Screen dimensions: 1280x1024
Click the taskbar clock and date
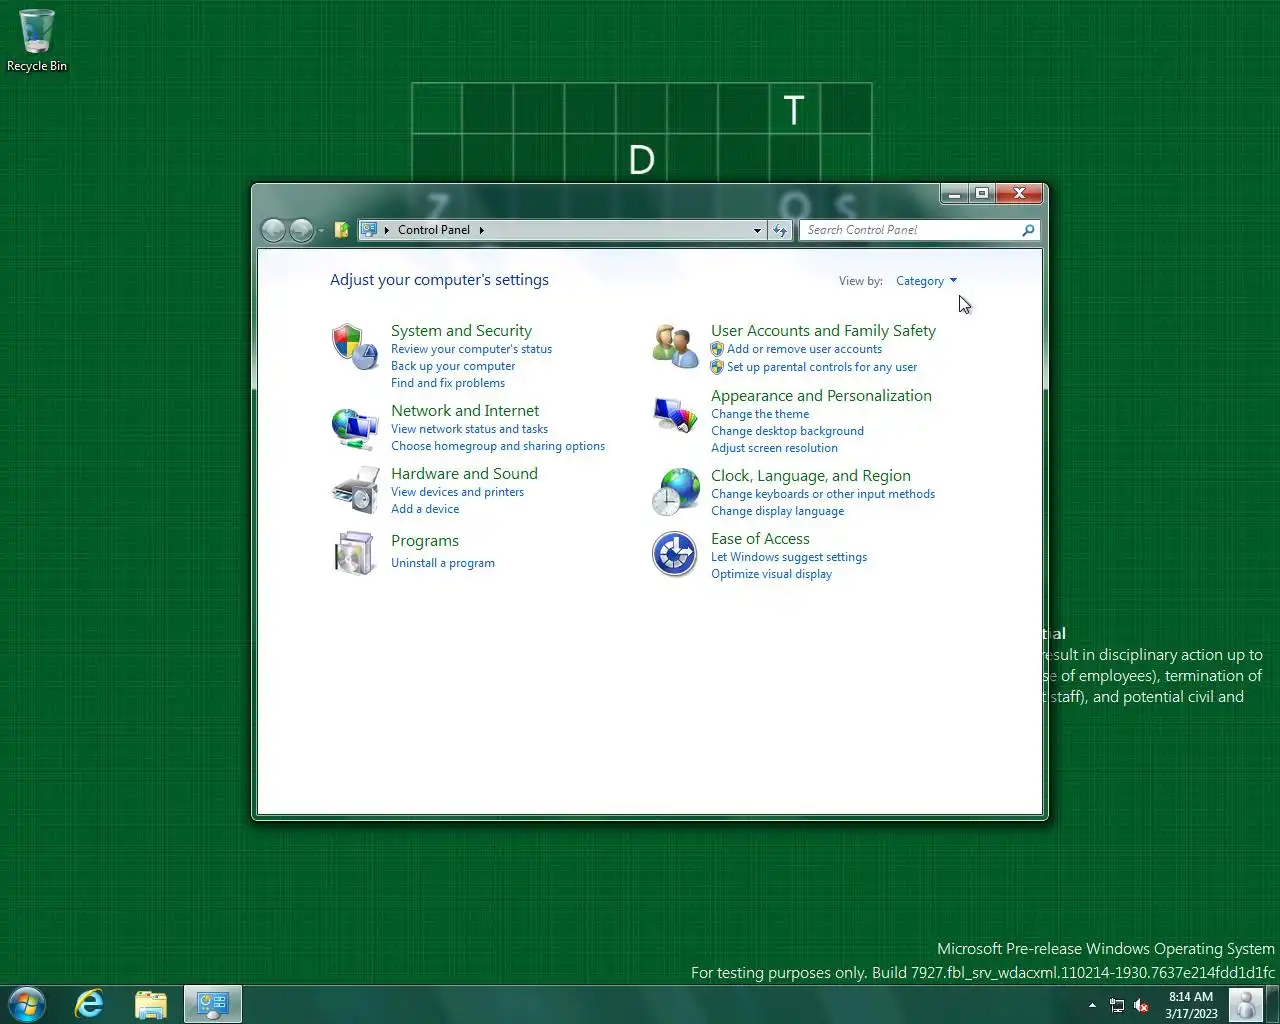tap(1191, 1005)
